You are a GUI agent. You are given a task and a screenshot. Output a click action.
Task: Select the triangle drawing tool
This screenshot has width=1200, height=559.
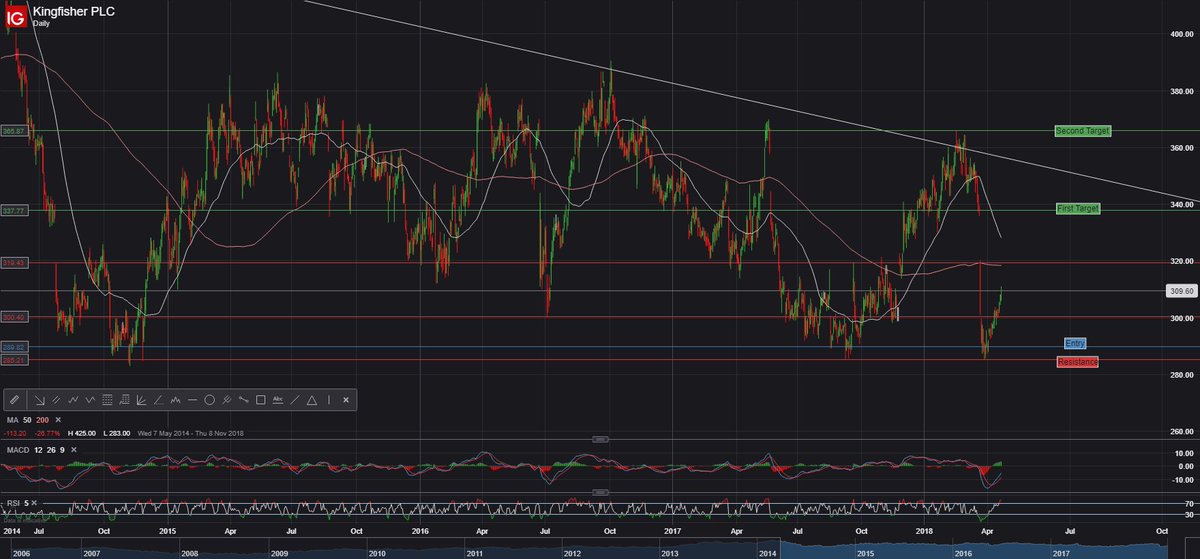click(312, 400)
